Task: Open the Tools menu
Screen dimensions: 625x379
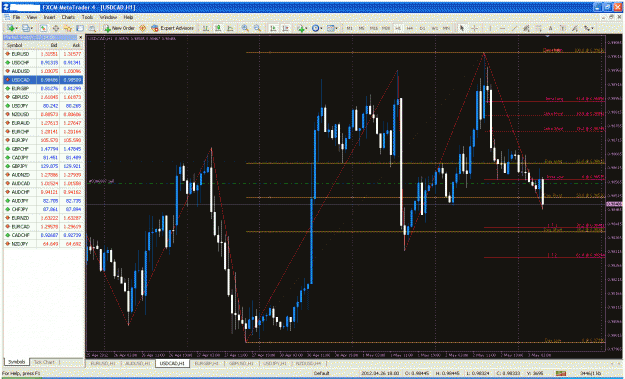Action: (x=87, y=18)
